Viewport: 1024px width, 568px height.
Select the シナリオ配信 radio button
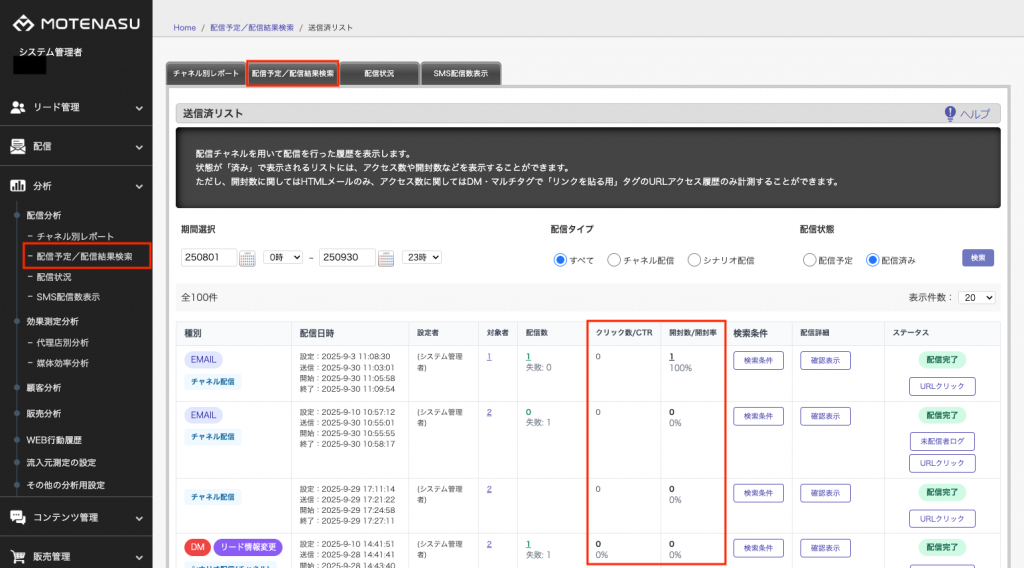point(695,260)
